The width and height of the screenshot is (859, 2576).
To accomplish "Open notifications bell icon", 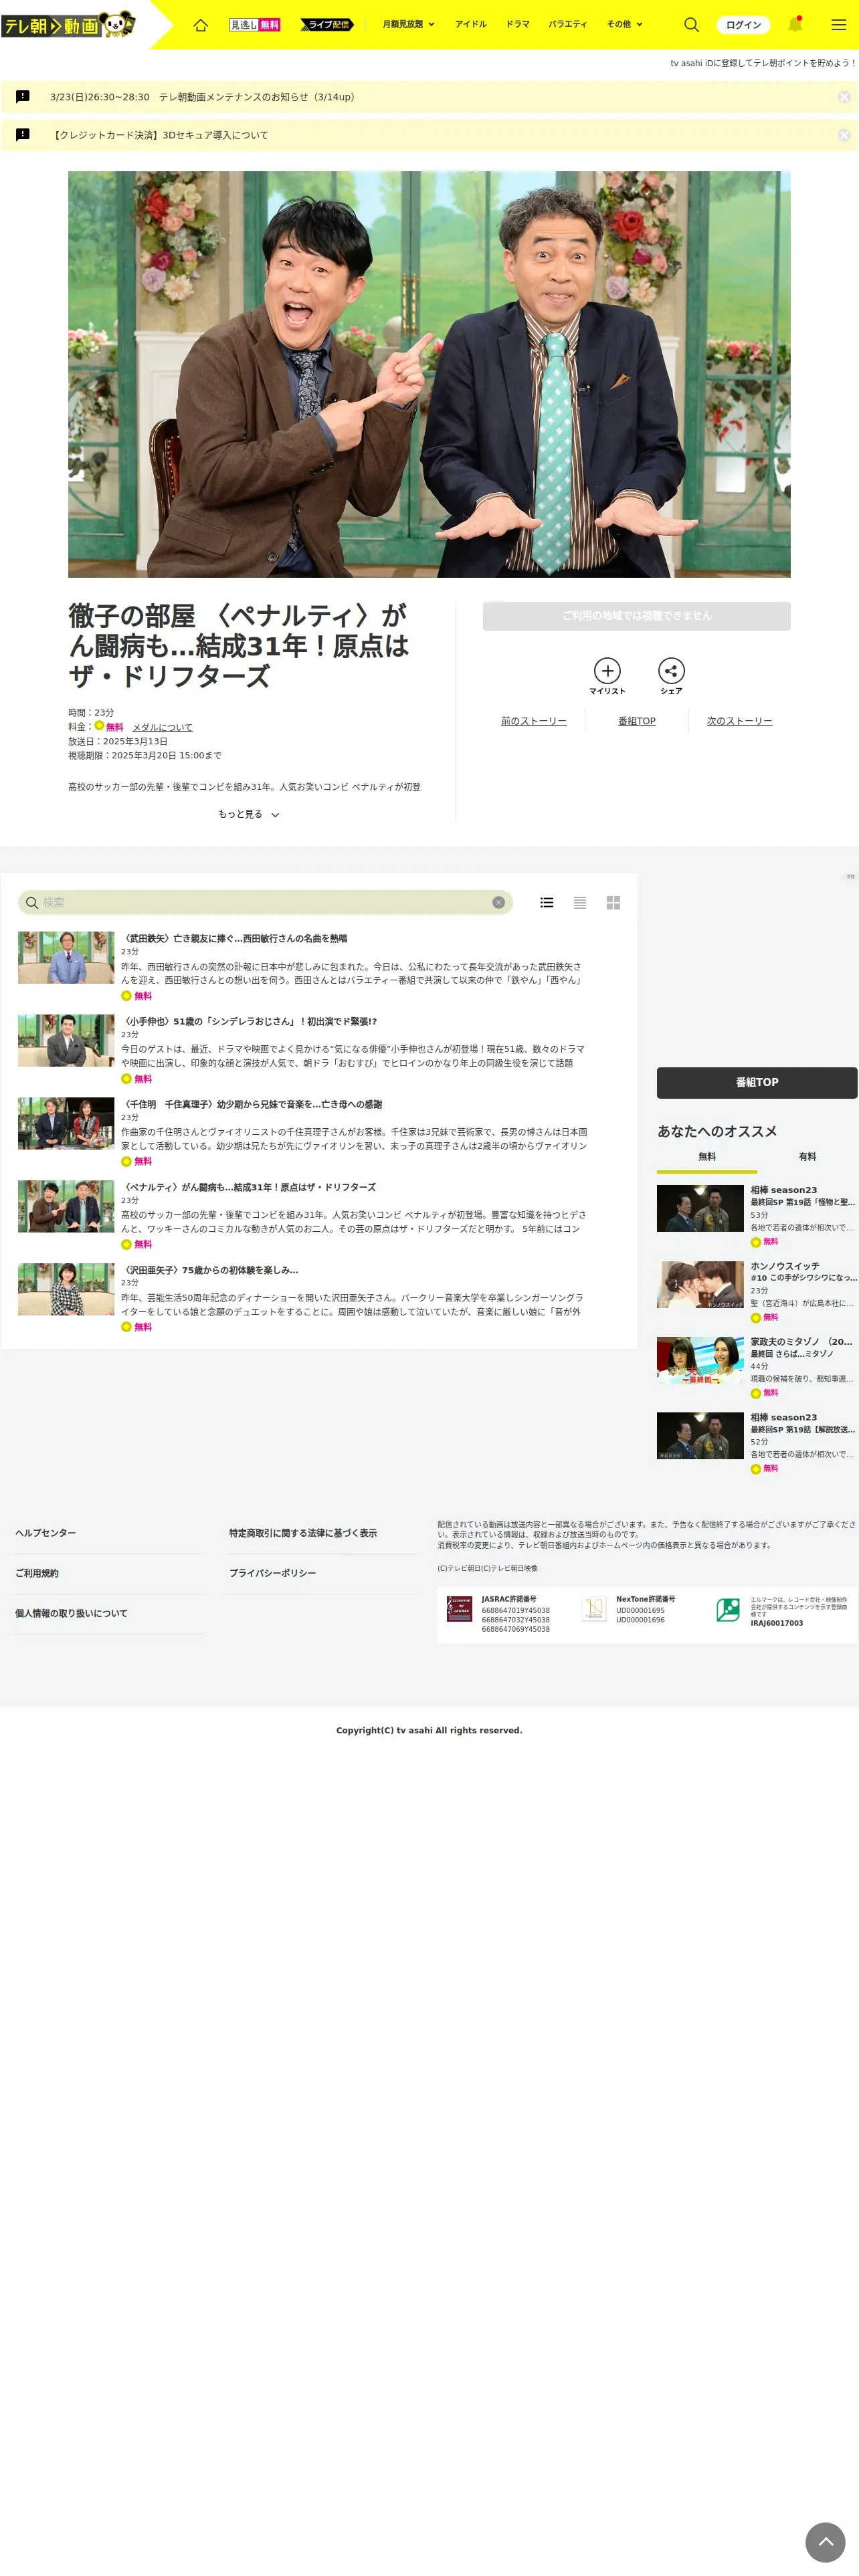I will pyautogui.click(x=795, y=25).
